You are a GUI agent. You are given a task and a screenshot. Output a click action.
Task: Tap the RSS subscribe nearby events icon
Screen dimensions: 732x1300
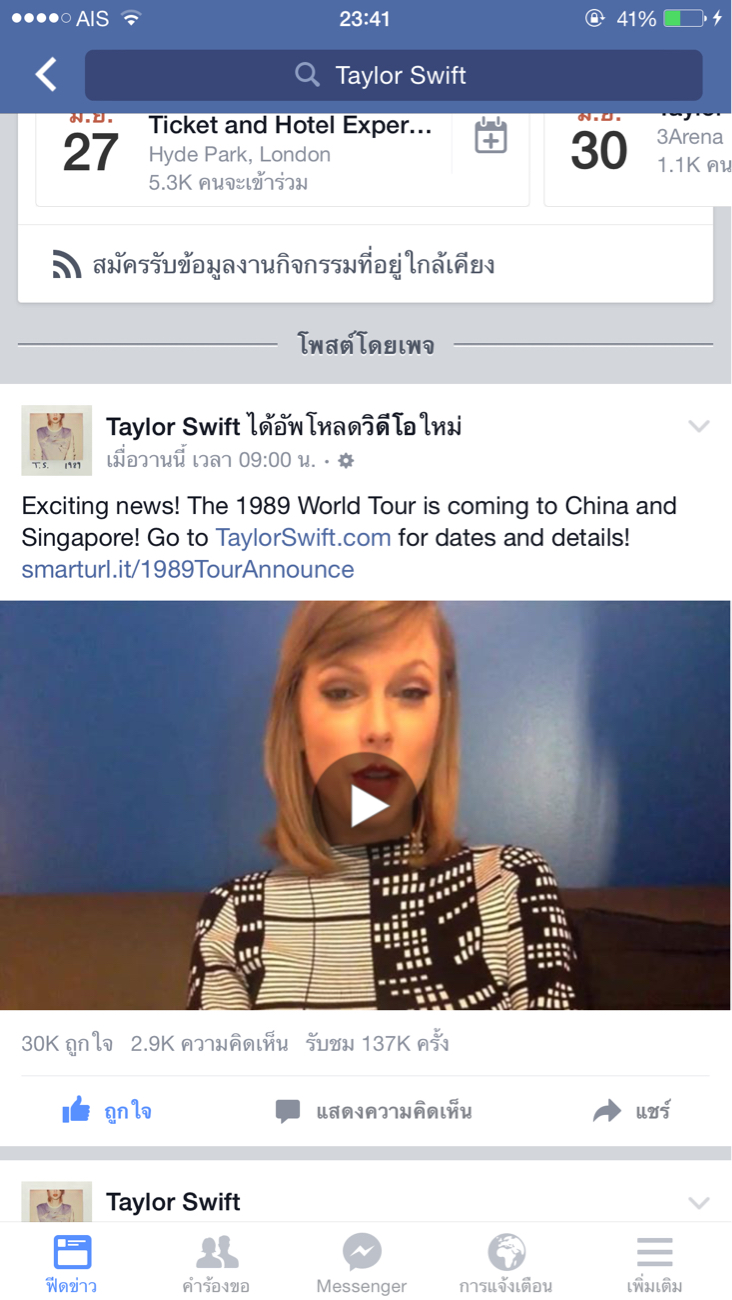click(x=66, y=265)
